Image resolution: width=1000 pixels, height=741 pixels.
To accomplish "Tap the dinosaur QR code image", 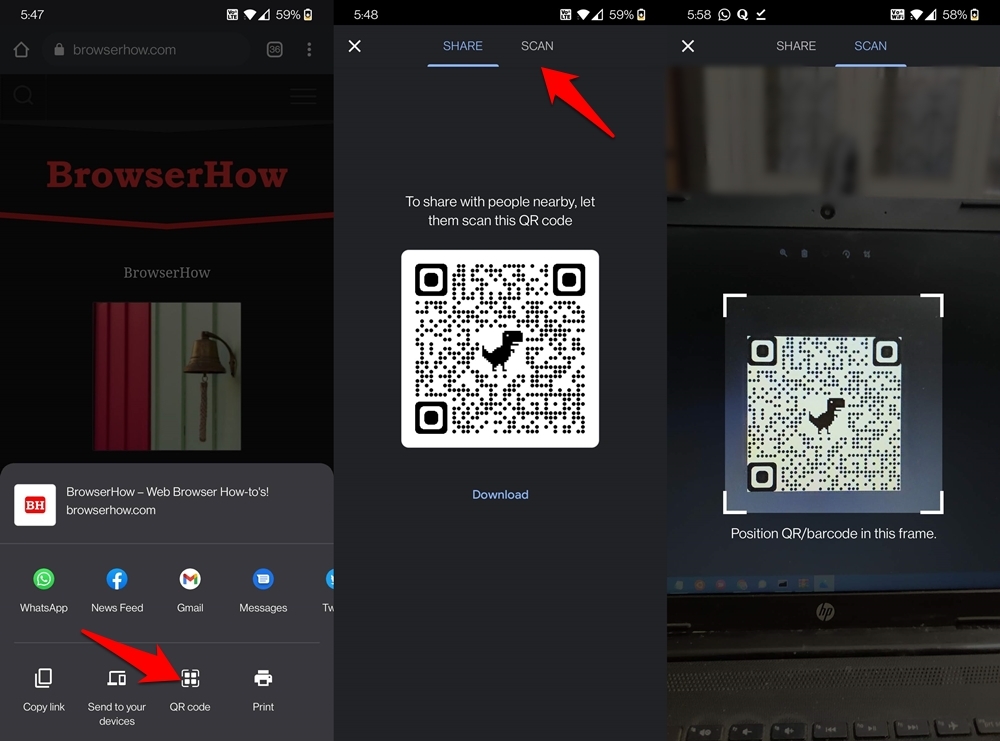I will click(500, 348).
